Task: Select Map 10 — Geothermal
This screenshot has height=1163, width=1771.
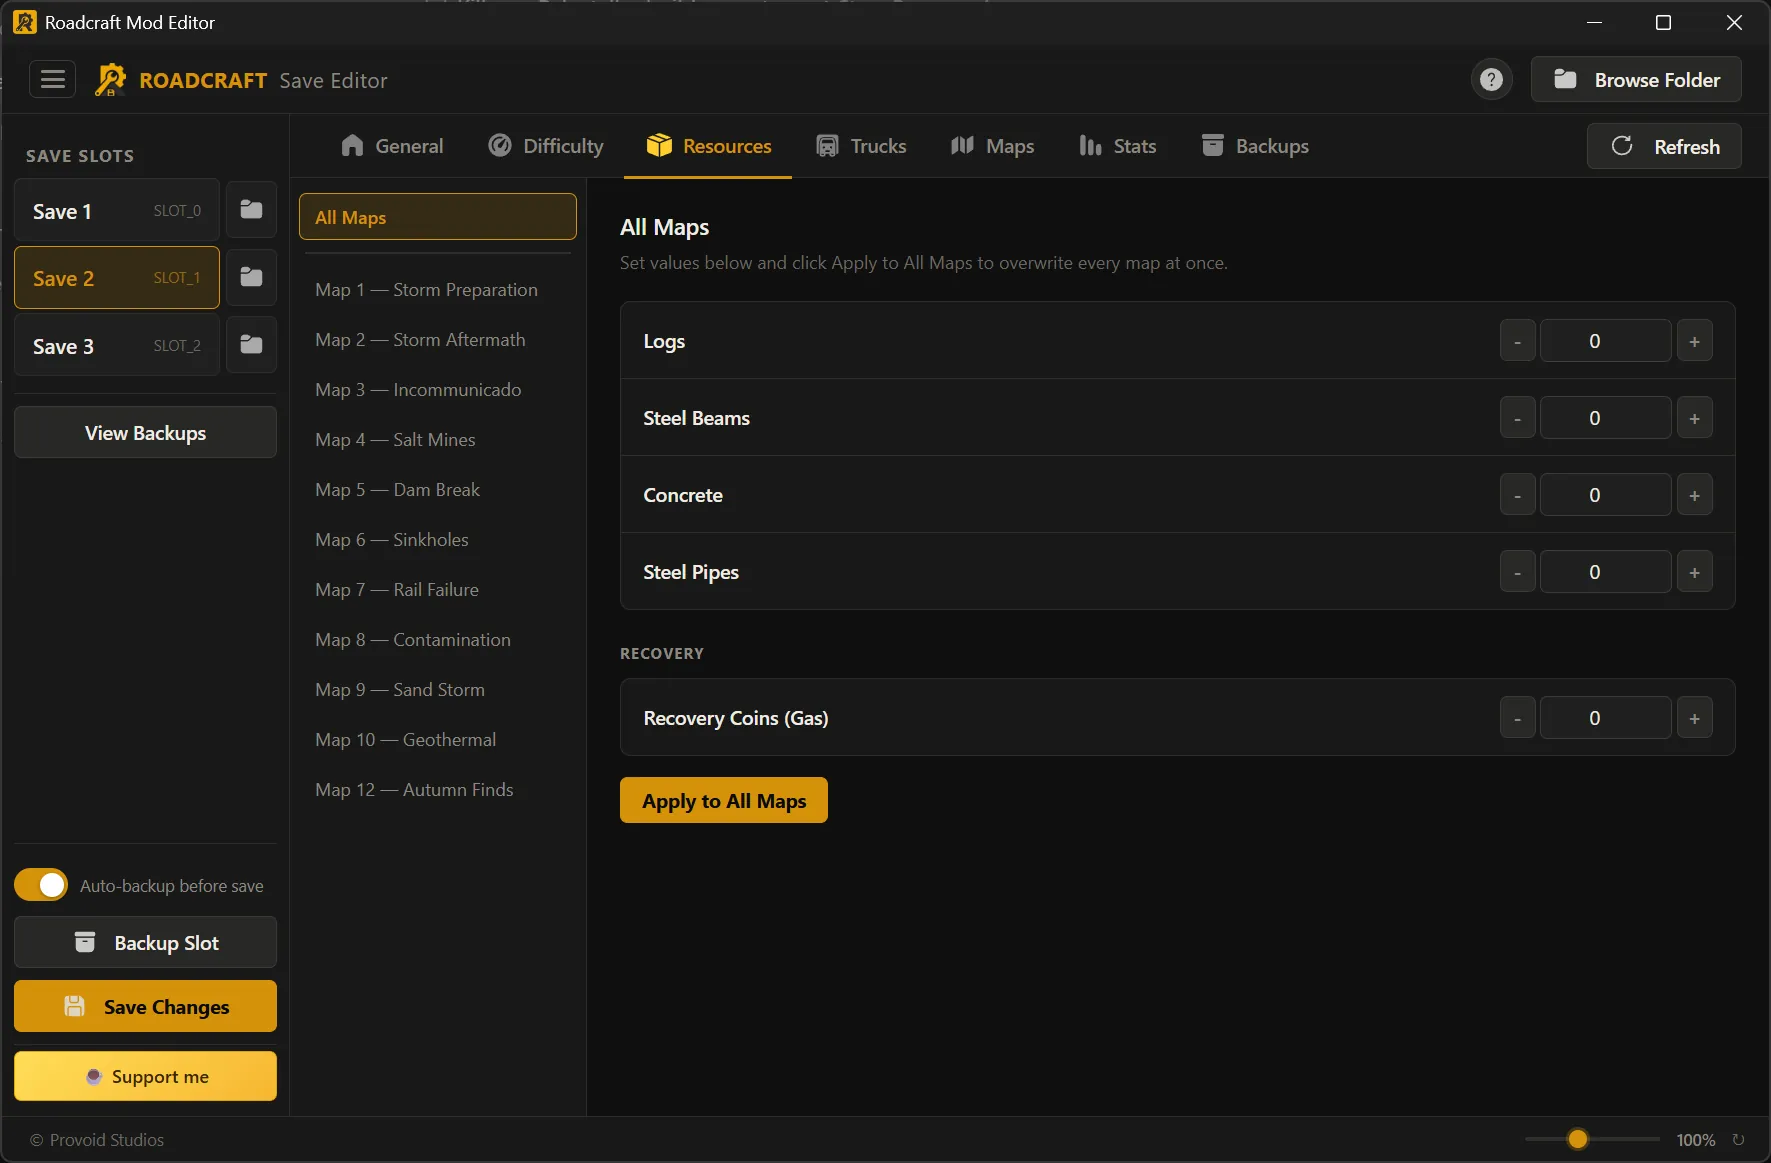Action: pyautogui.click(x=438, y=740)
